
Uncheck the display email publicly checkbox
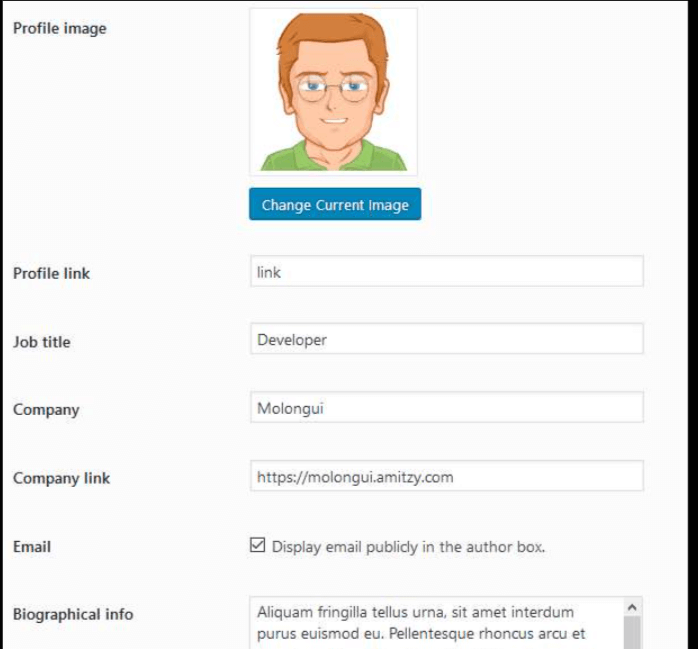tap(257, 545)
